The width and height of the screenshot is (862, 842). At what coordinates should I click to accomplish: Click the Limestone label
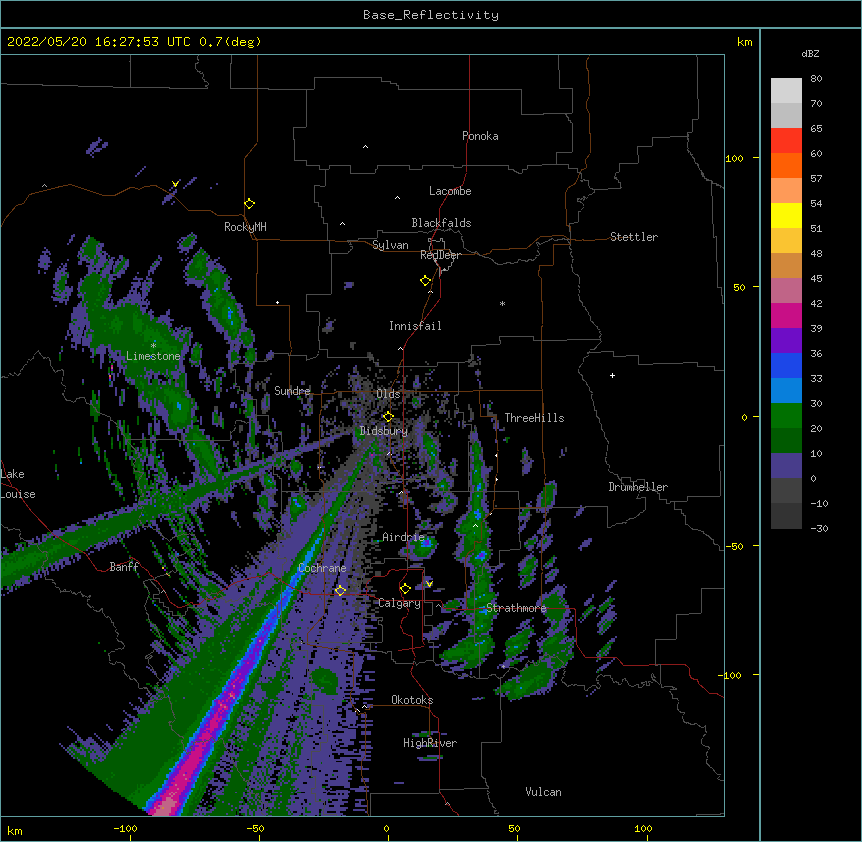pos(153,356)
